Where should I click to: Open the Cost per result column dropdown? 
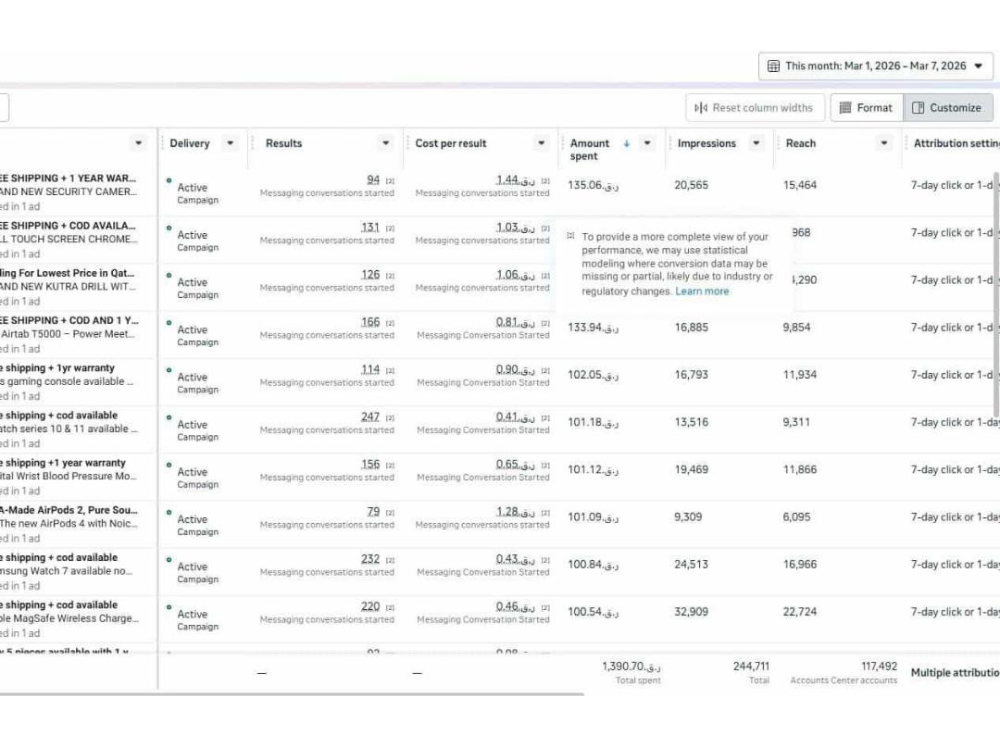click(541, 143)
